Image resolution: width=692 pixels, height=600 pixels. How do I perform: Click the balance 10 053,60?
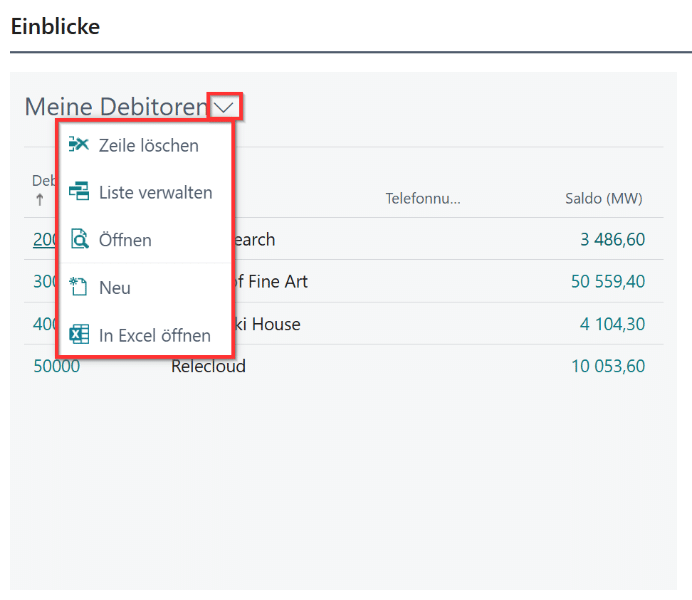click(608, 366)
